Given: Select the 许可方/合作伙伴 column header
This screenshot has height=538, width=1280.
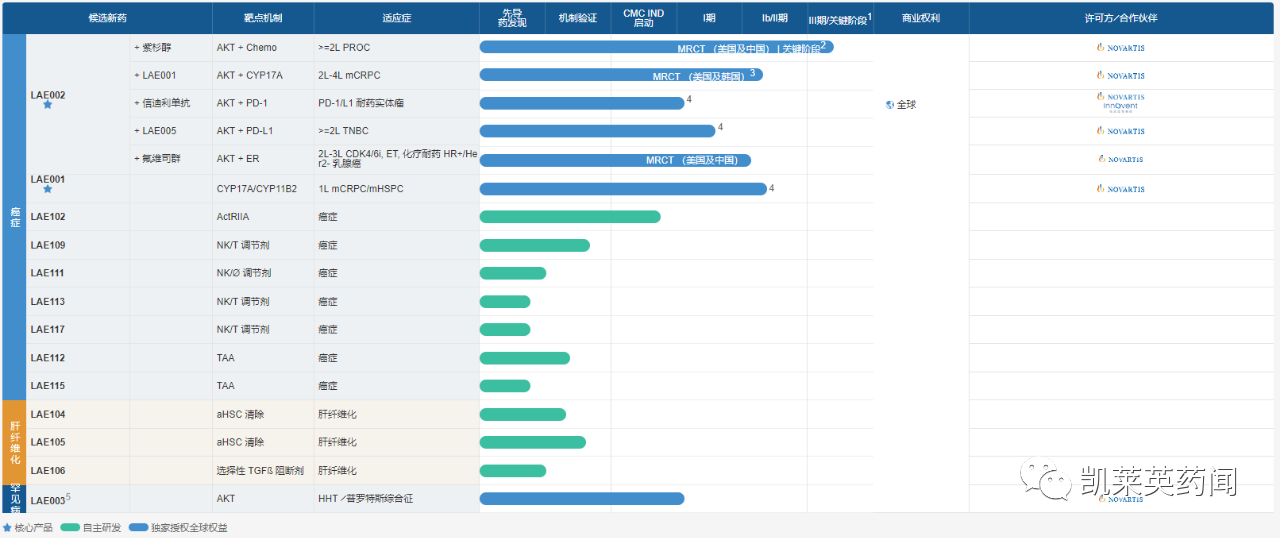Looking at the screenshot, I should [1120, 18].
